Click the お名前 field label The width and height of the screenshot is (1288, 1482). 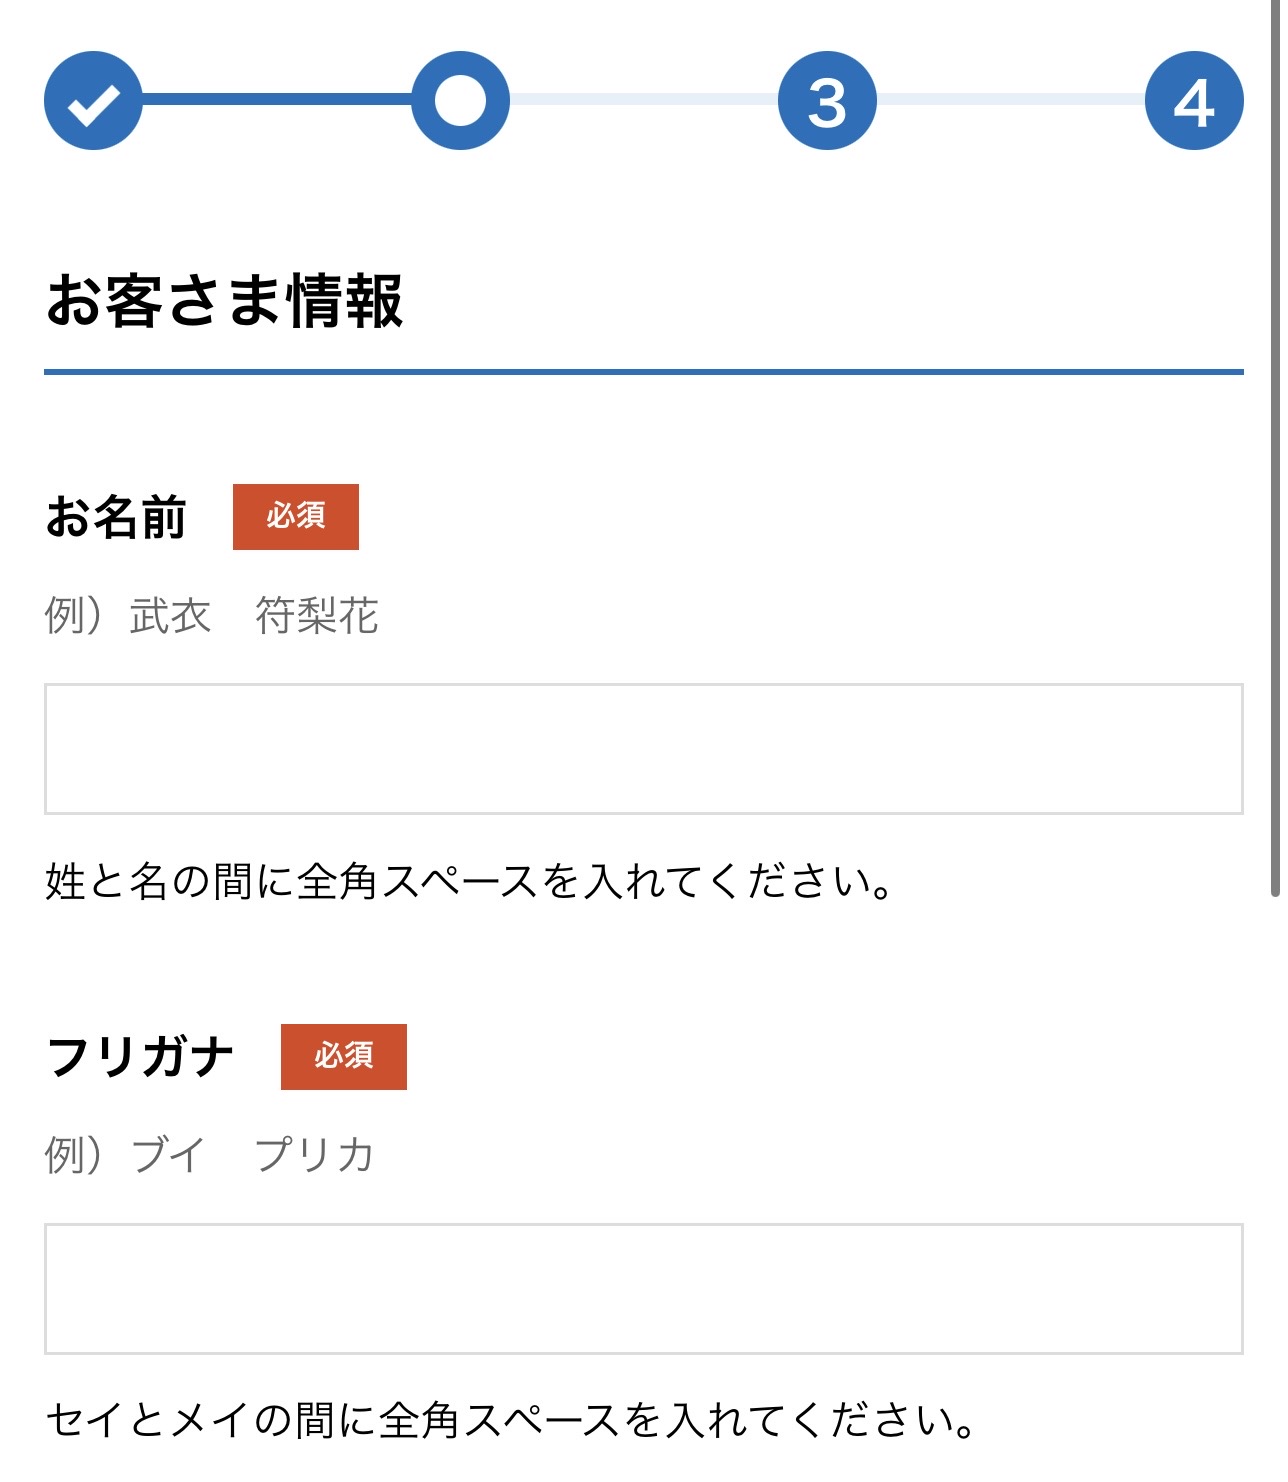pyautogui.click(x=116, y=518)
